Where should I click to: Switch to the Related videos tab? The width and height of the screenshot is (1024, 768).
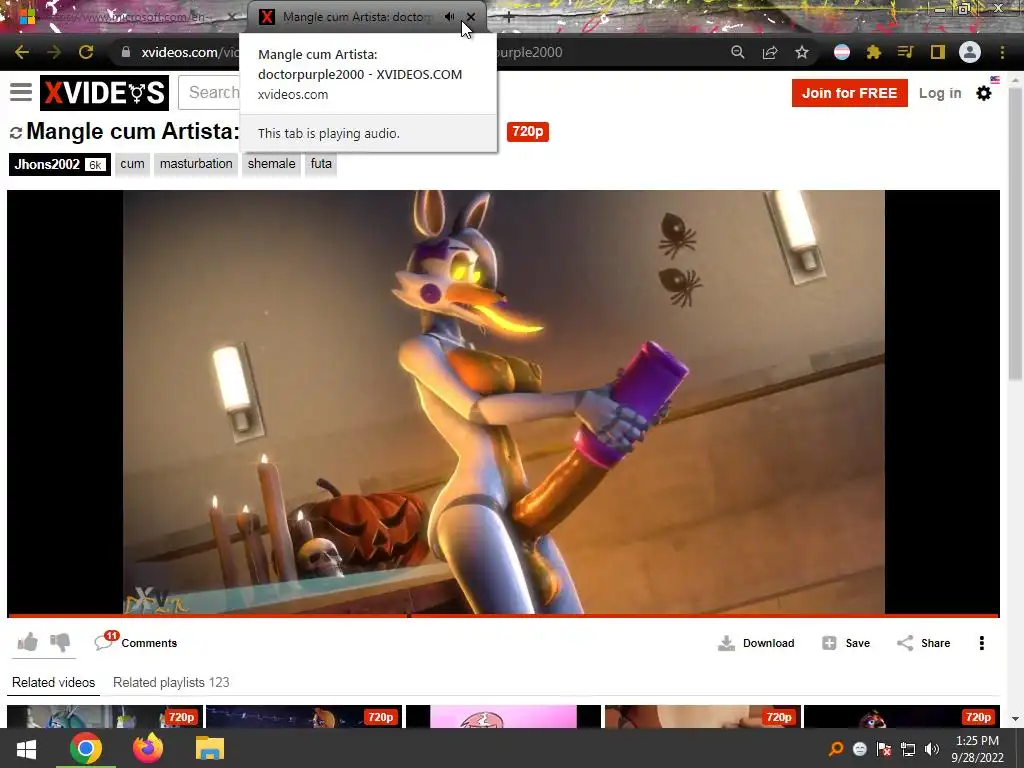click(54, 682)
